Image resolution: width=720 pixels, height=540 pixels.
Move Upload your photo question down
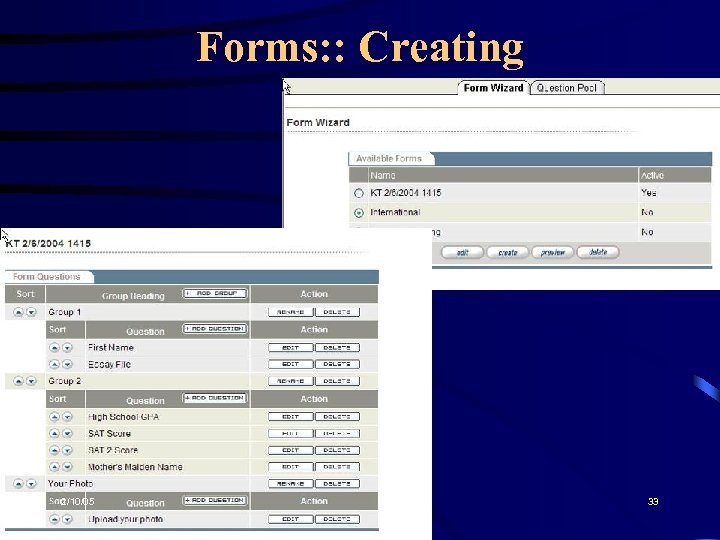(68, 519)
